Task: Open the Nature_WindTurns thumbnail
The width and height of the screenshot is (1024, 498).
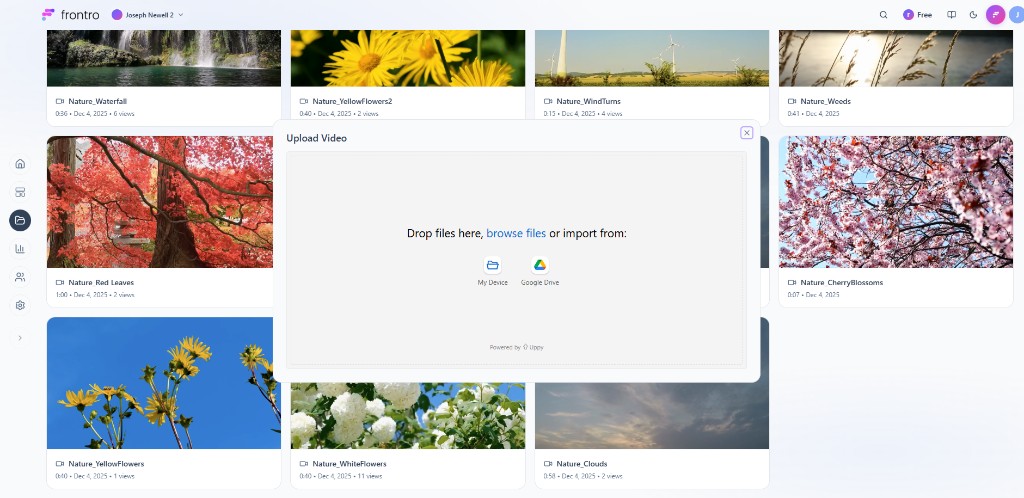Action: 652,58
